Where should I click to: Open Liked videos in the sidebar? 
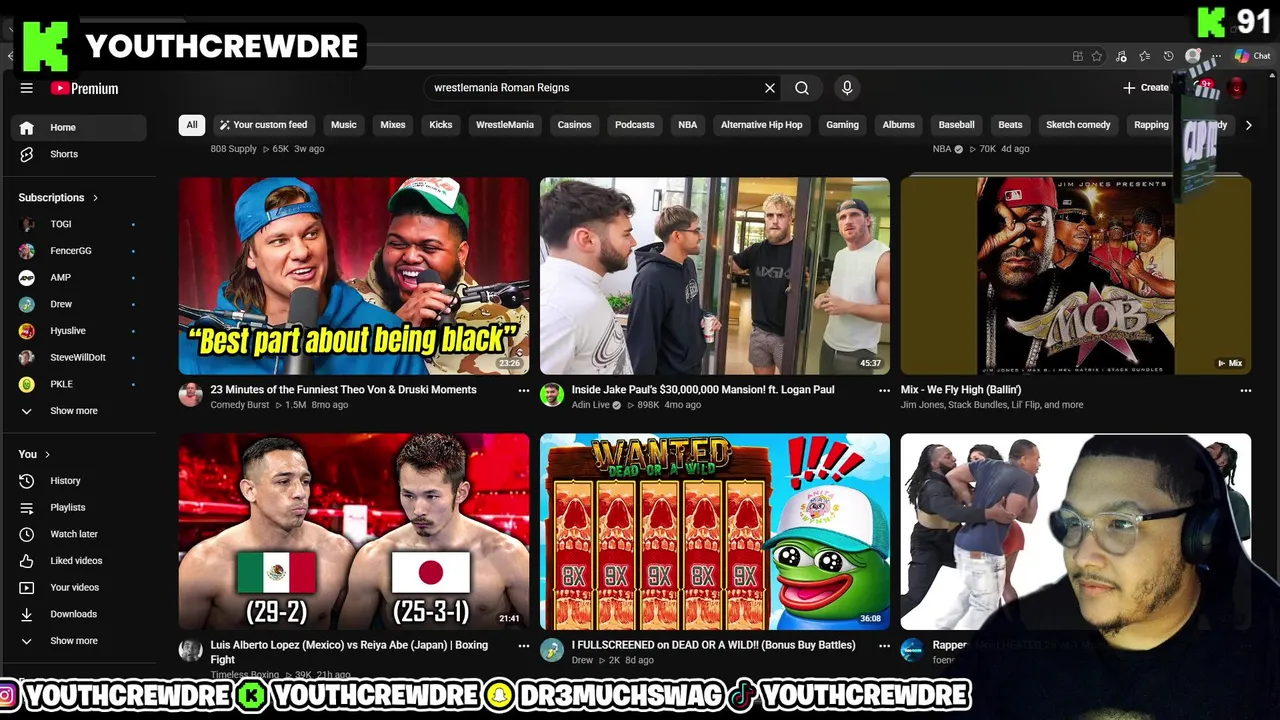[x=79, y=561]
